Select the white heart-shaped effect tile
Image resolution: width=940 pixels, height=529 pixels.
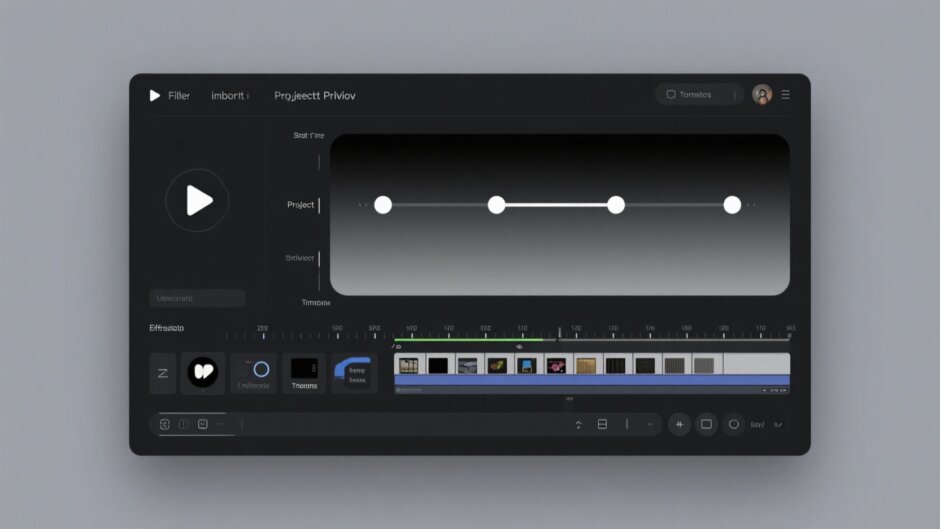pyautogui.click(x=203, y=372)
